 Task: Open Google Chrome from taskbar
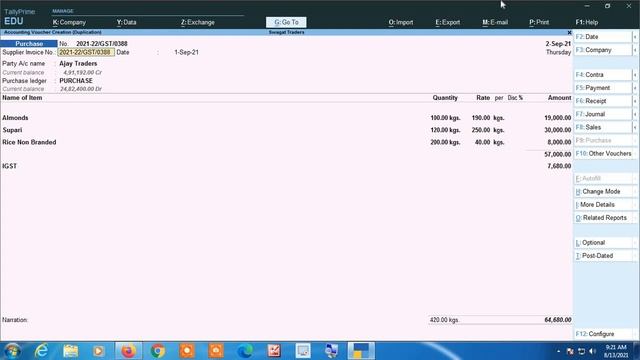pos(158,351)
